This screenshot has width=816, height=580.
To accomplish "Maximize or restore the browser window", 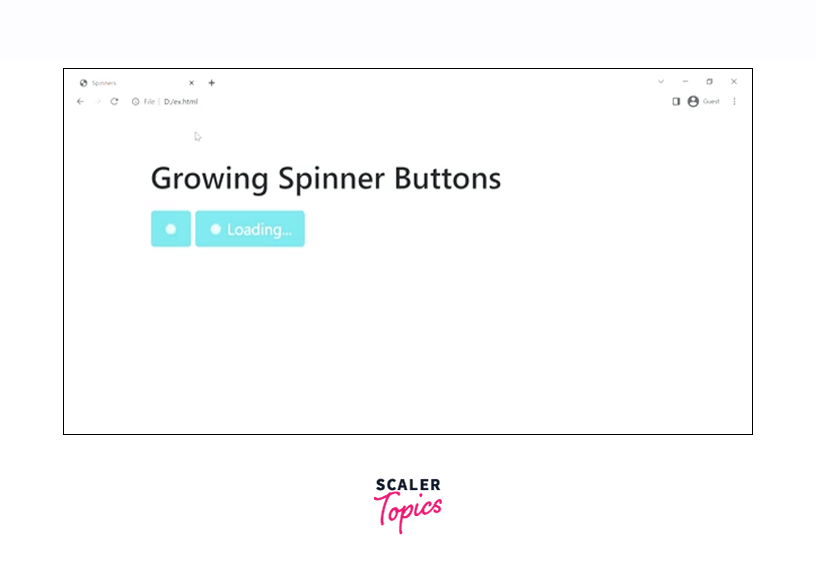I will tap(709, 81).
